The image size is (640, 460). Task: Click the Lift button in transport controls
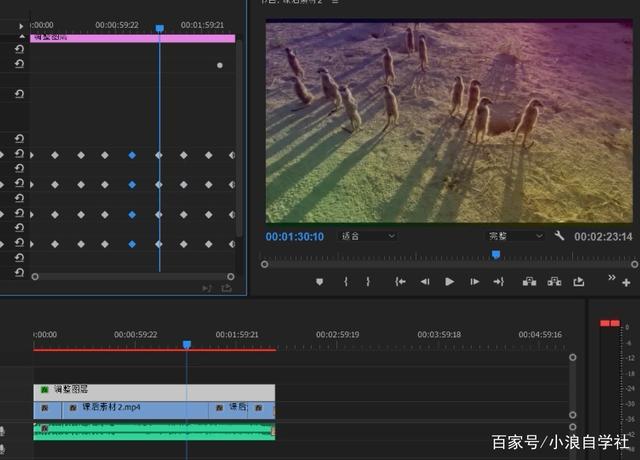click(529, 282)
